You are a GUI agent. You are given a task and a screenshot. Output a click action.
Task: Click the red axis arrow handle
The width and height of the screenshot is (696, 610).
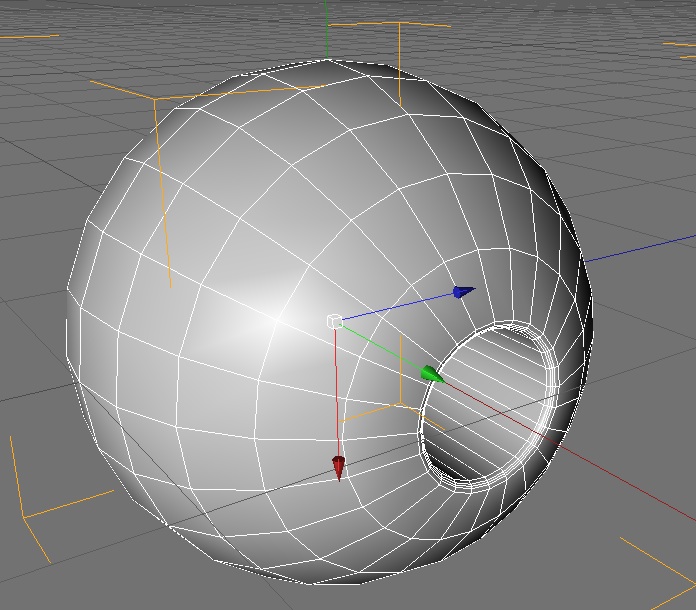tap(339, 468)
